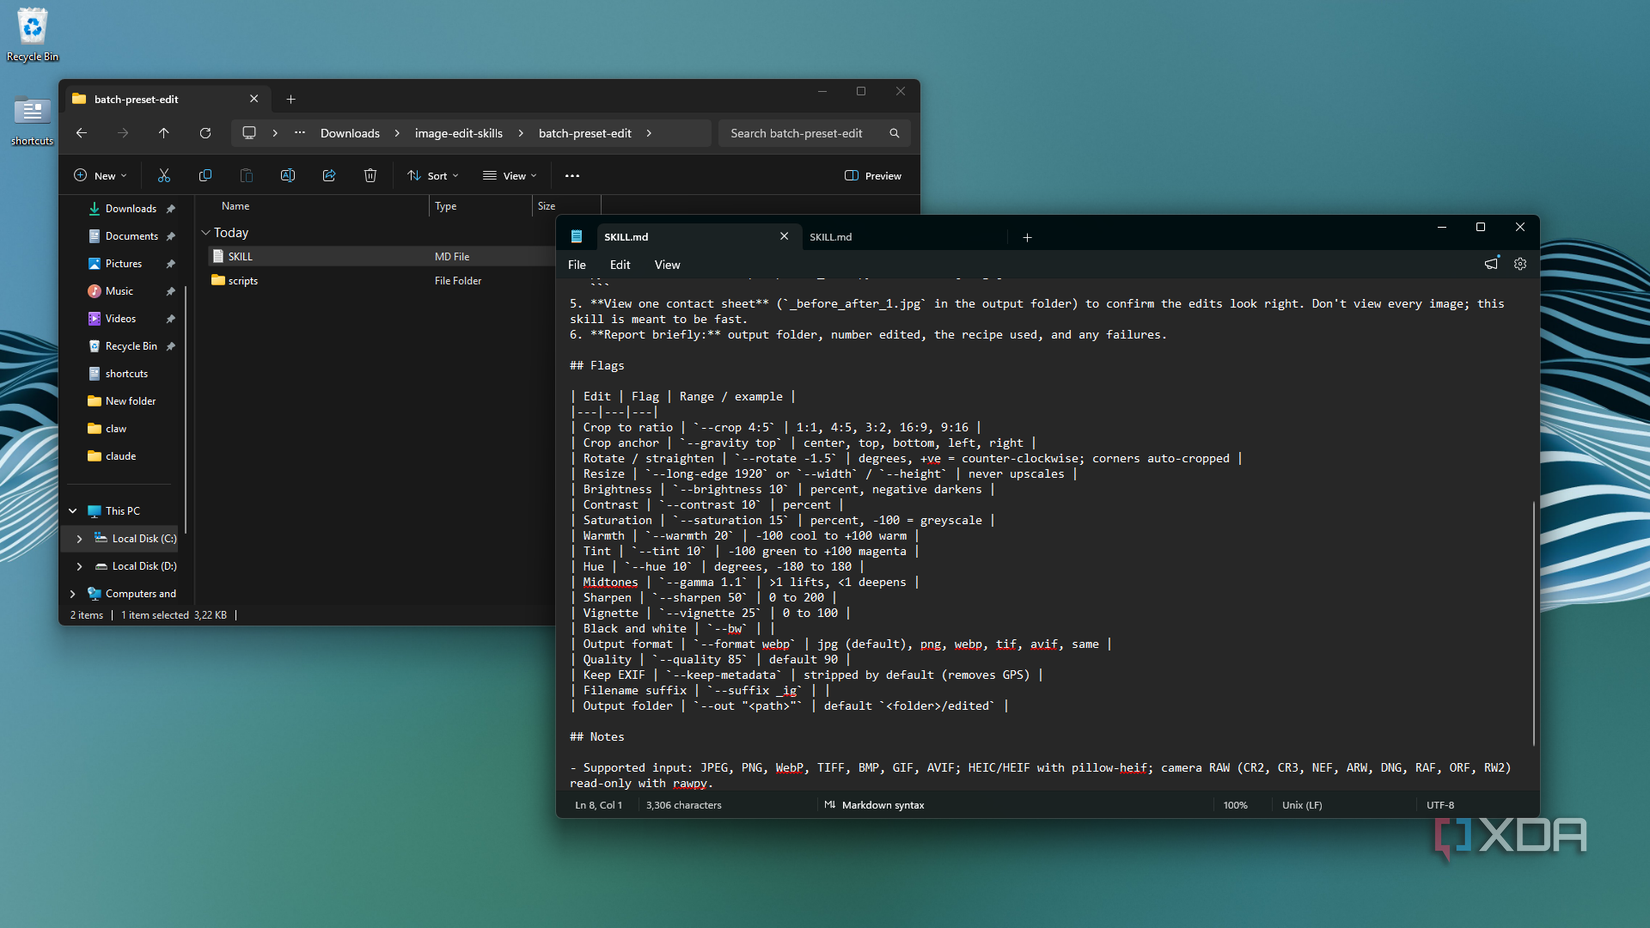
Task: Rename the selected file via toolbar icon
Action: click(288, 176)
